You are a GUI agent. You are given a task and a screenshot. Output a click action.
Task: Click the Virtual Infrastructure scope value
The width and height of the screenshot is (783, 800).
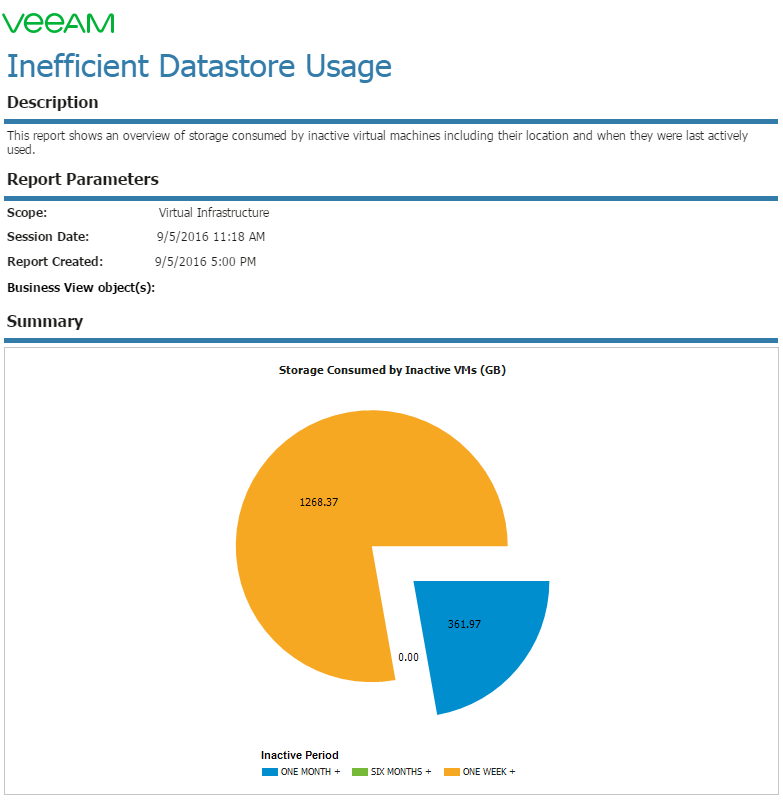point(214,212)
